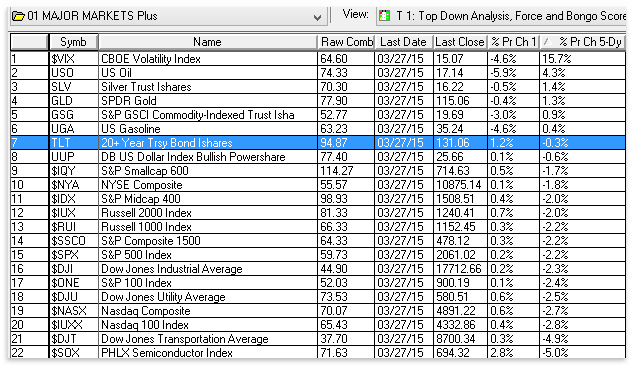The width and height of the screenshot is (633, 365).
Task: Click Raw Comb value 114.27
Action: (x=346, y=171)
